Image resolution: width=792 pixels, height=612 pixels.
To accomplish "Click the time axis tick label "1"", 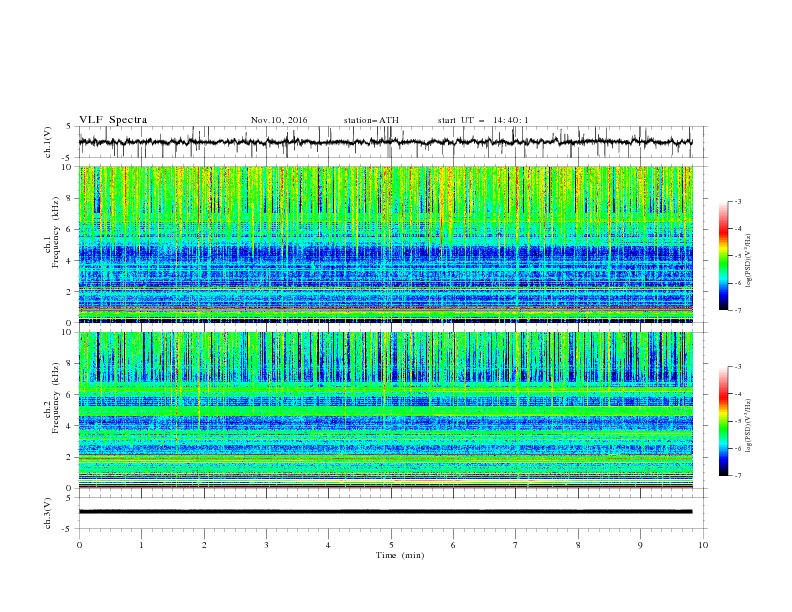I will point(142,545).
